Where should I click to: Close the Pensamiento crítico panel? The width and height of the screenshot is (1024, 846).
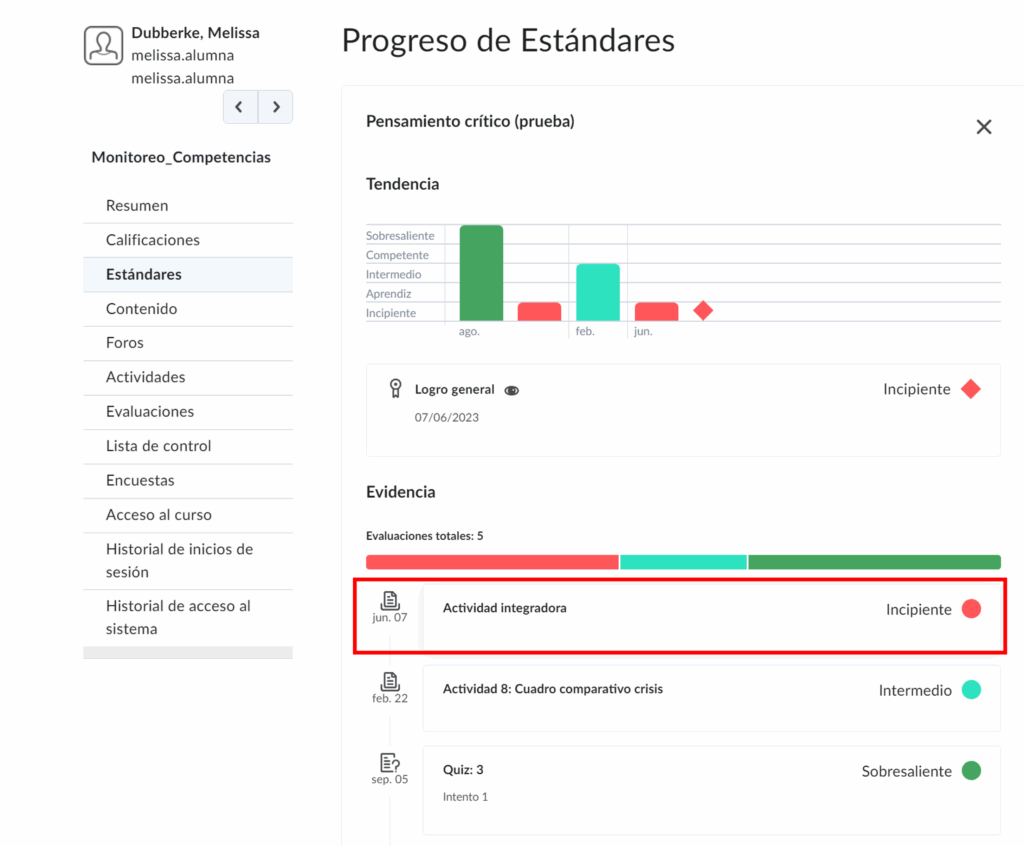pos(984,127)
